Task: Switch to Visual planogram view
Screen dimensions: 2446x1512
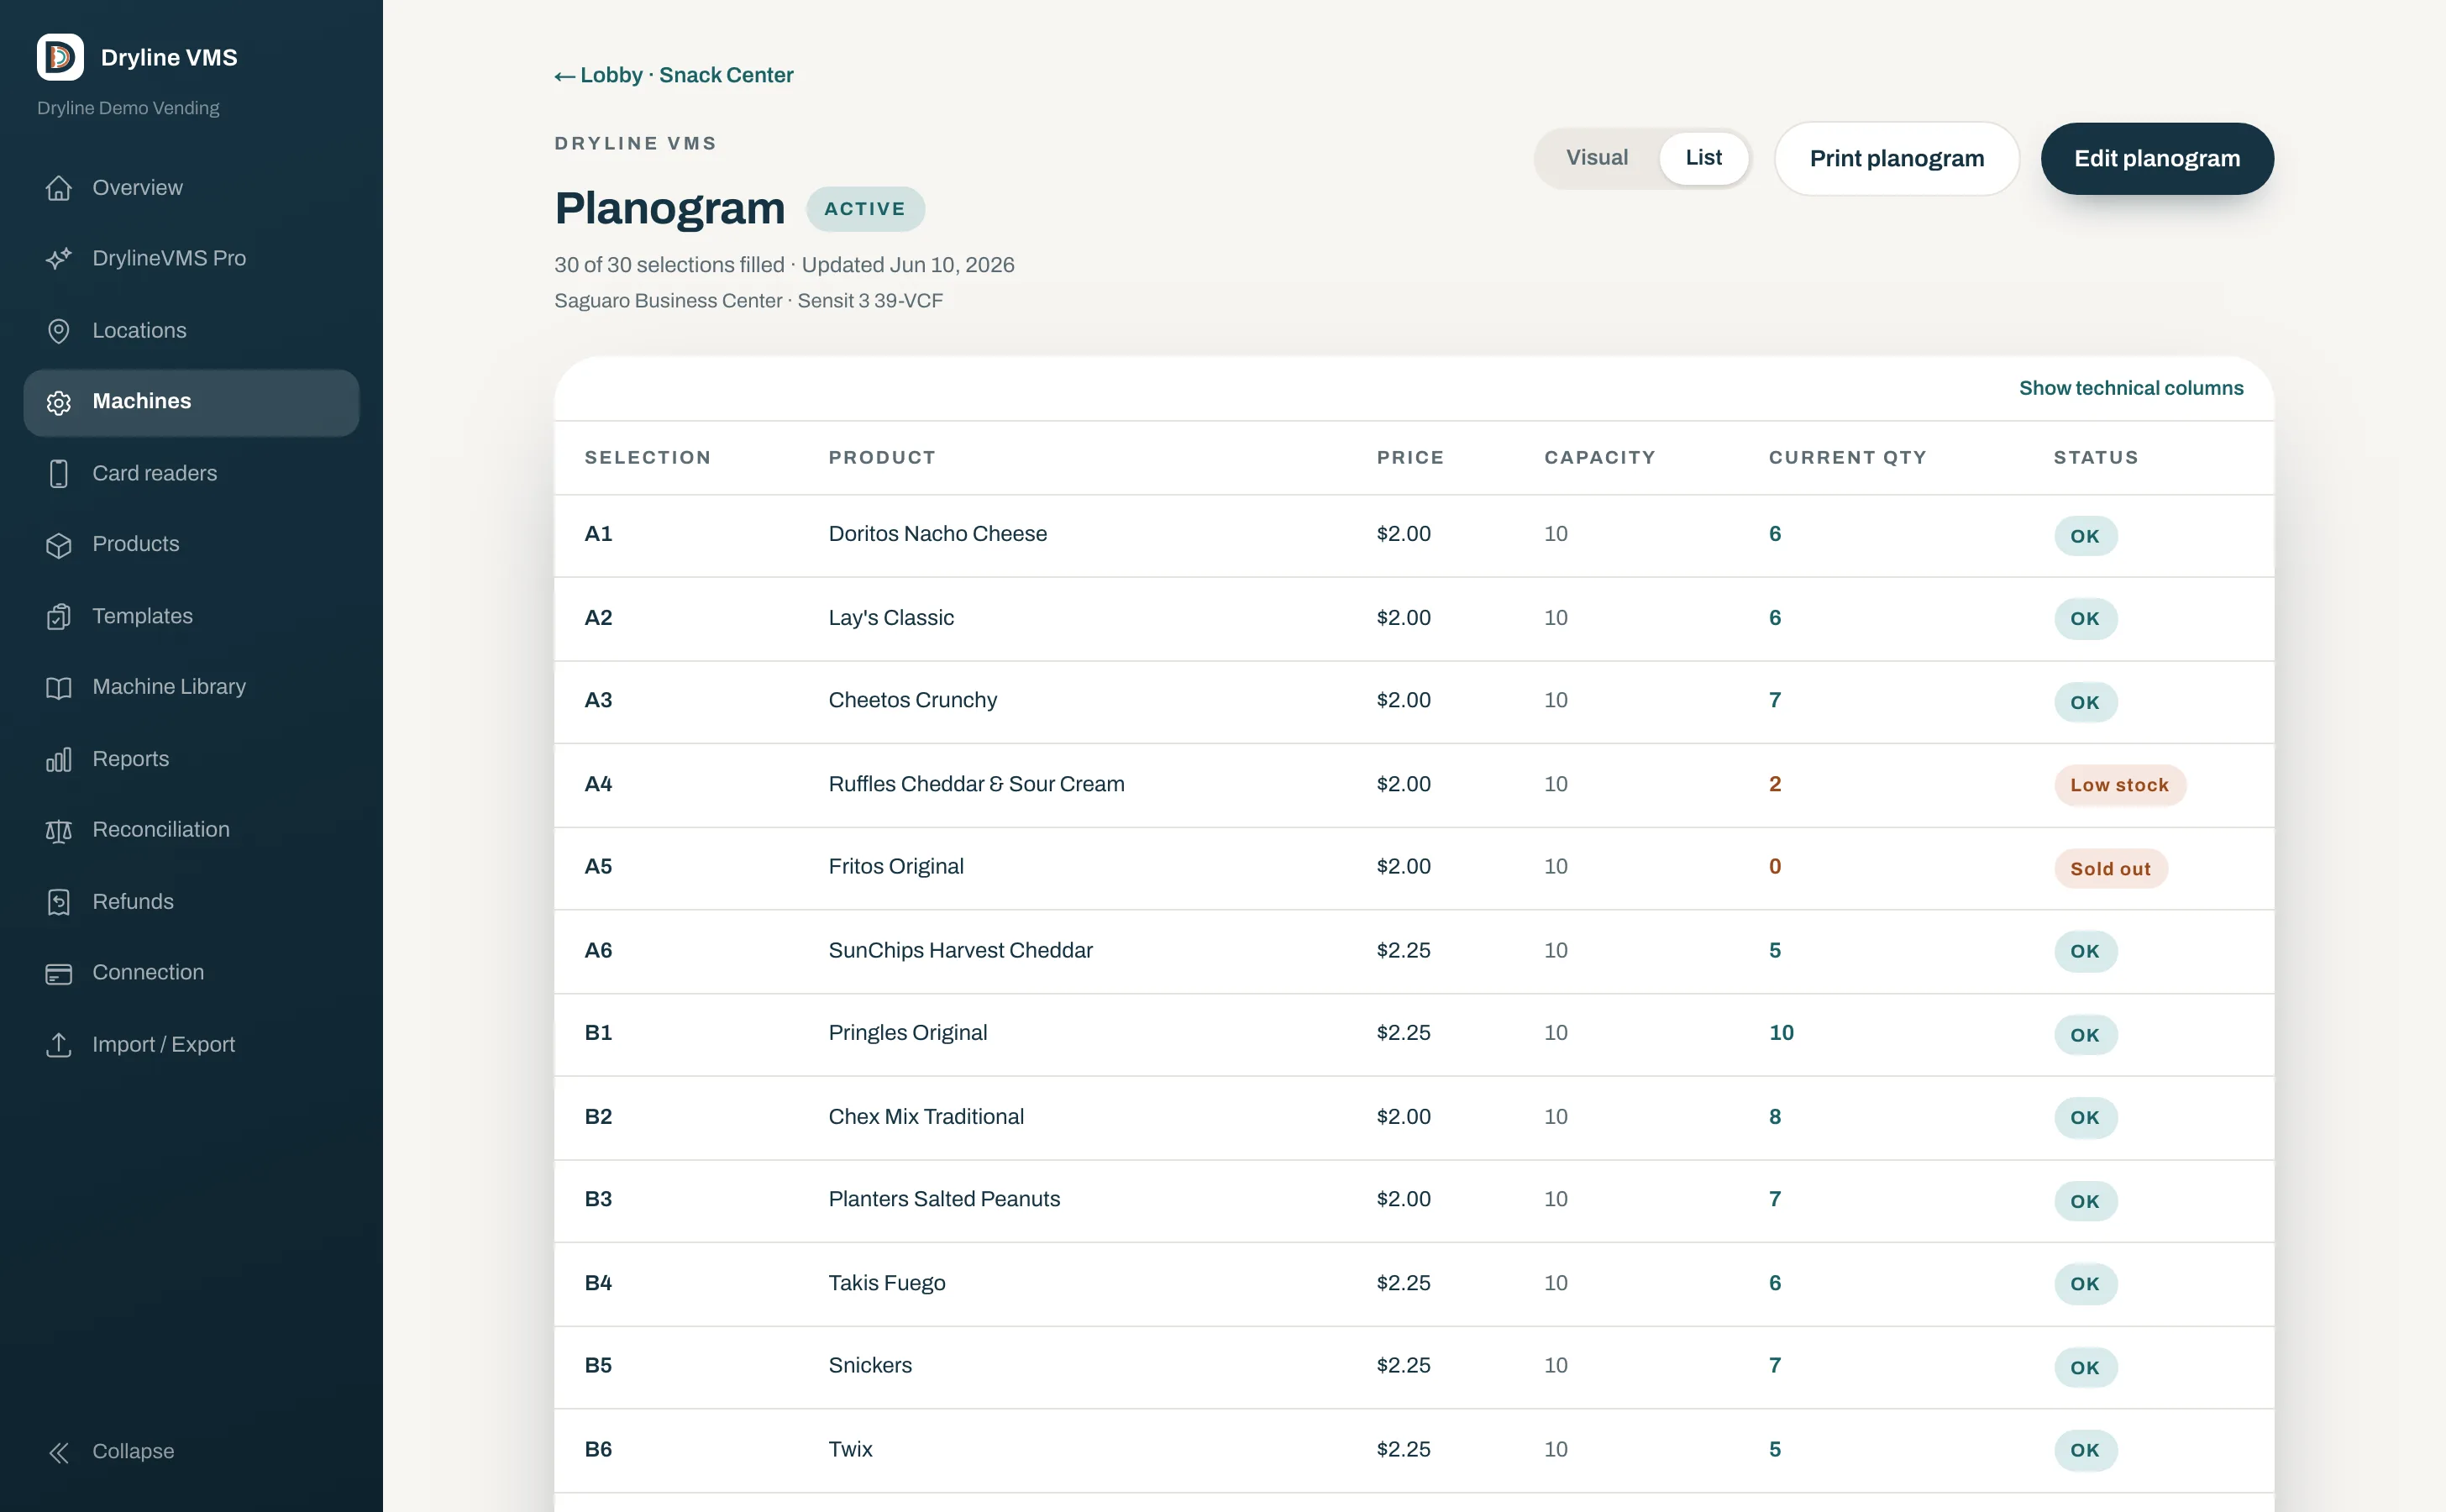Action: [x=1596, y=158]
